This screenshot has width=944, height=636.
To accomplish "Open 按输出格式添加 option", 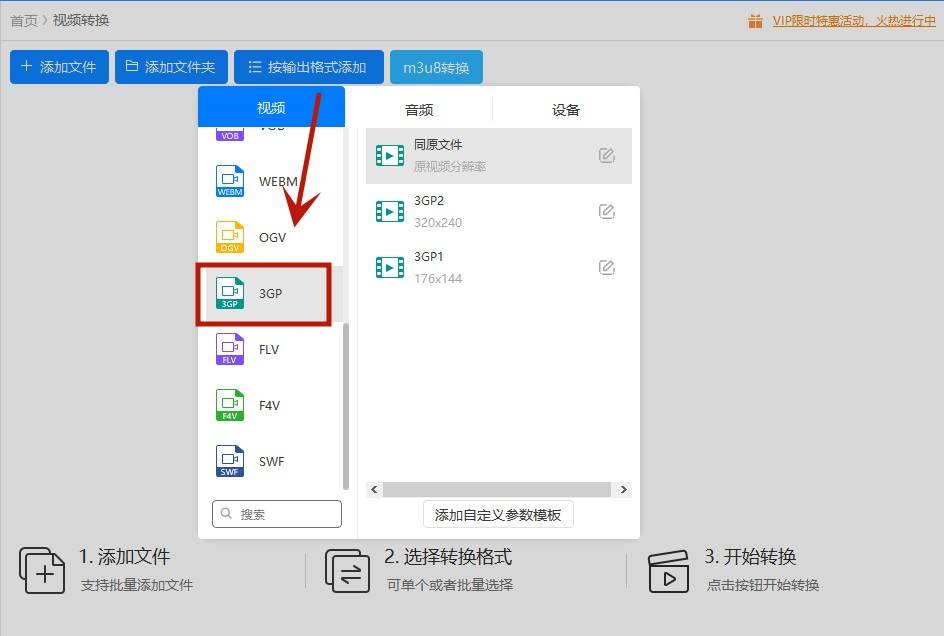I will pos(309,67).
